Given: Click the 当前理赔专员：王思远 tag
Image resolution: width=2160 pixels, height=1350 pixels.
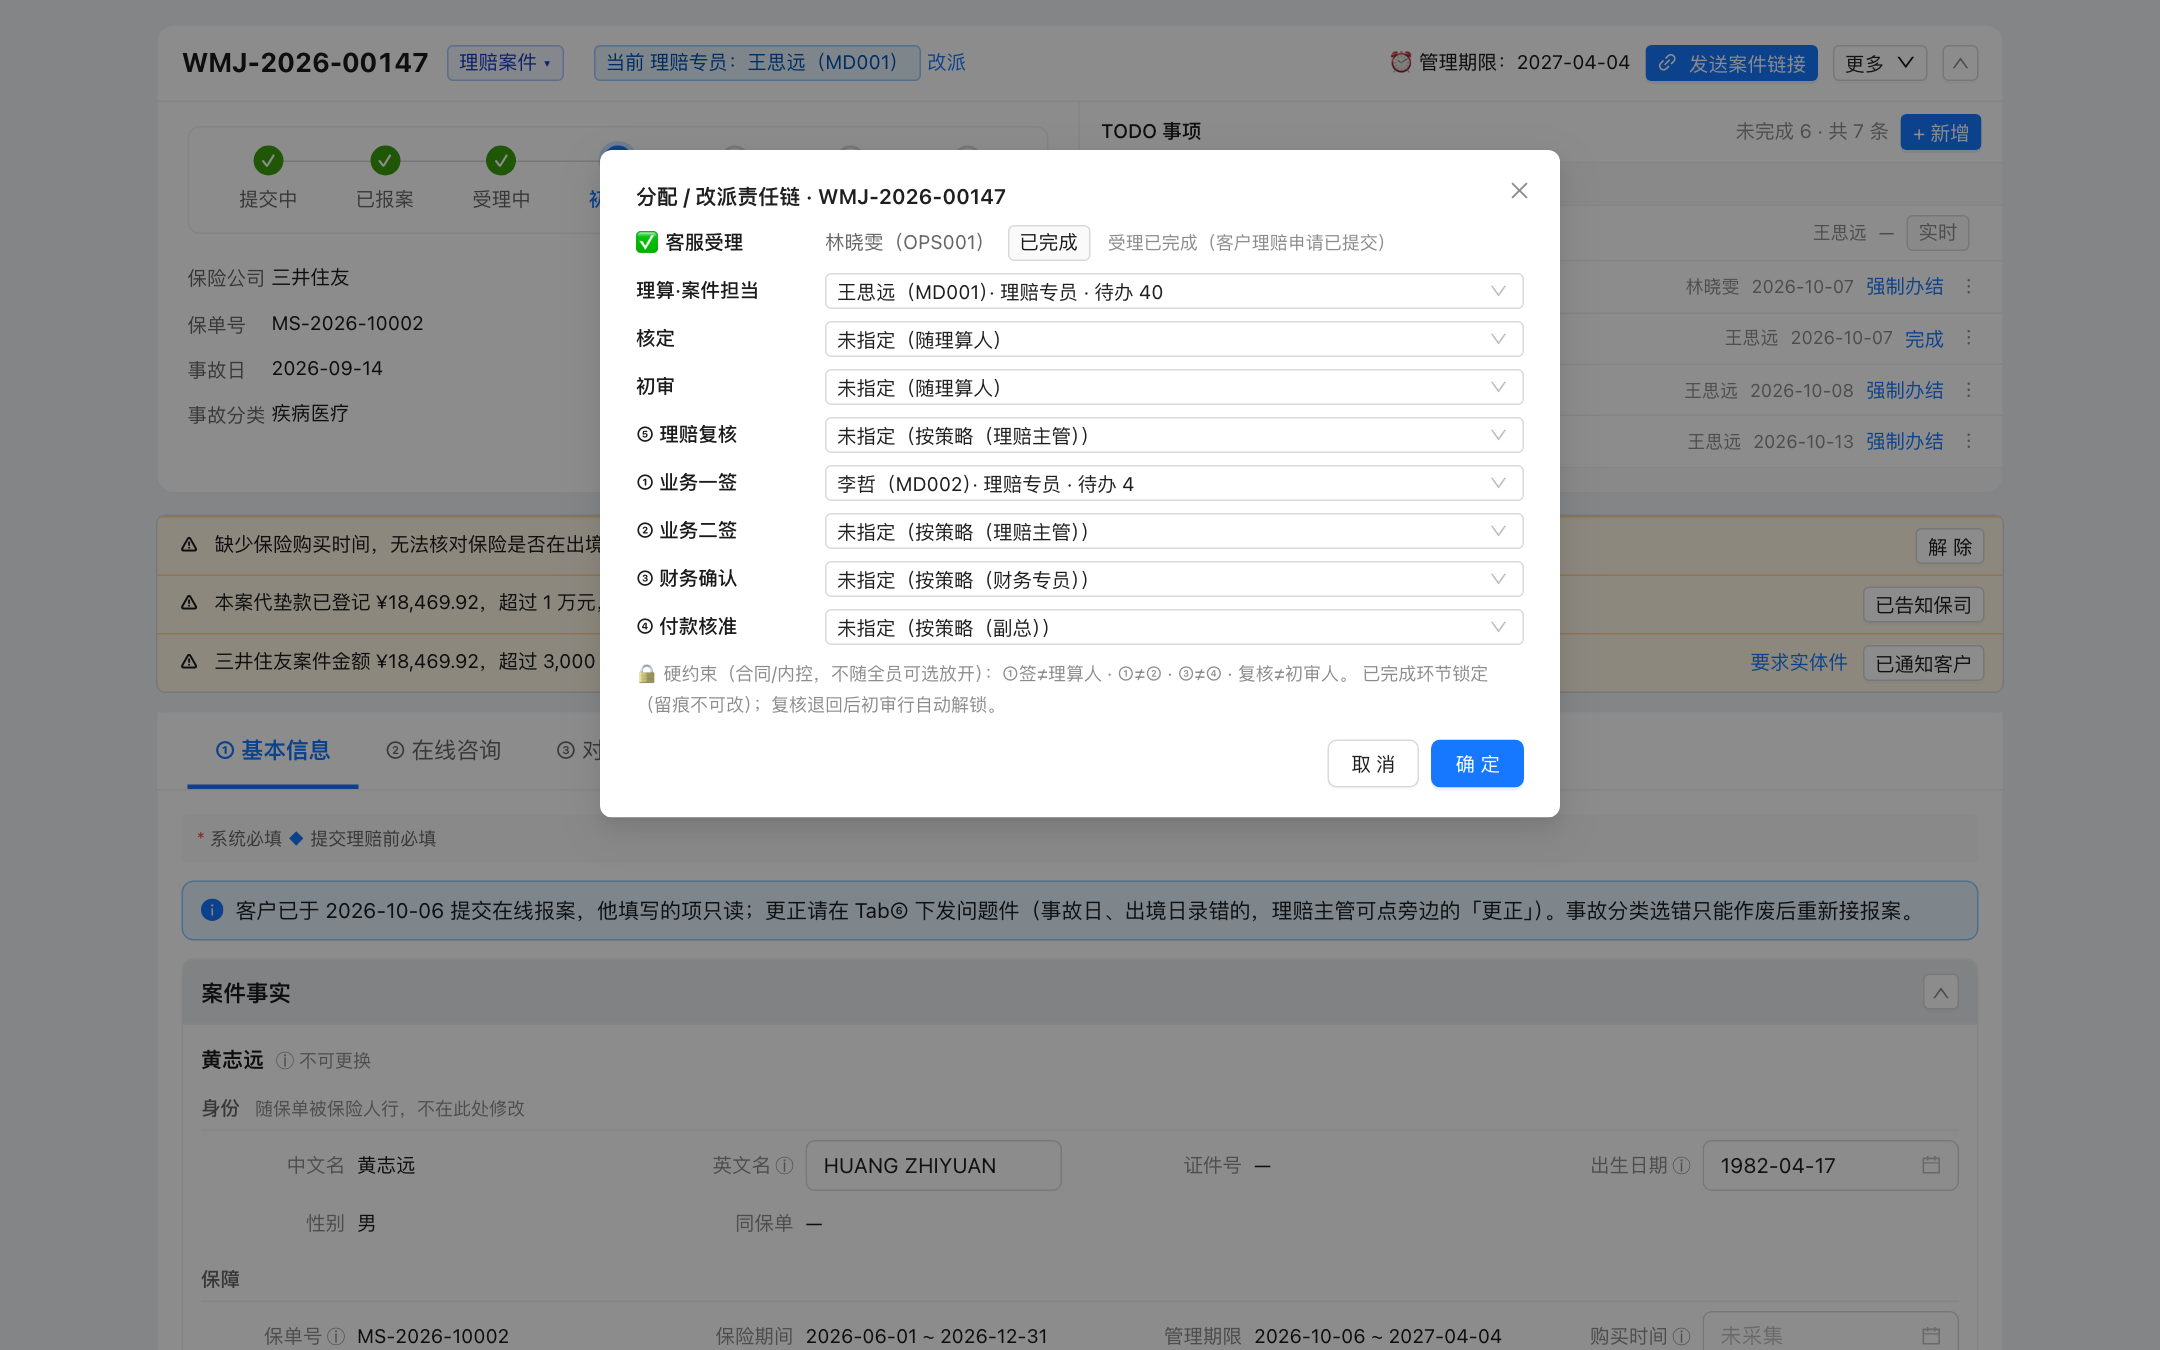Looking at the screenshot, I should [756, 62].
